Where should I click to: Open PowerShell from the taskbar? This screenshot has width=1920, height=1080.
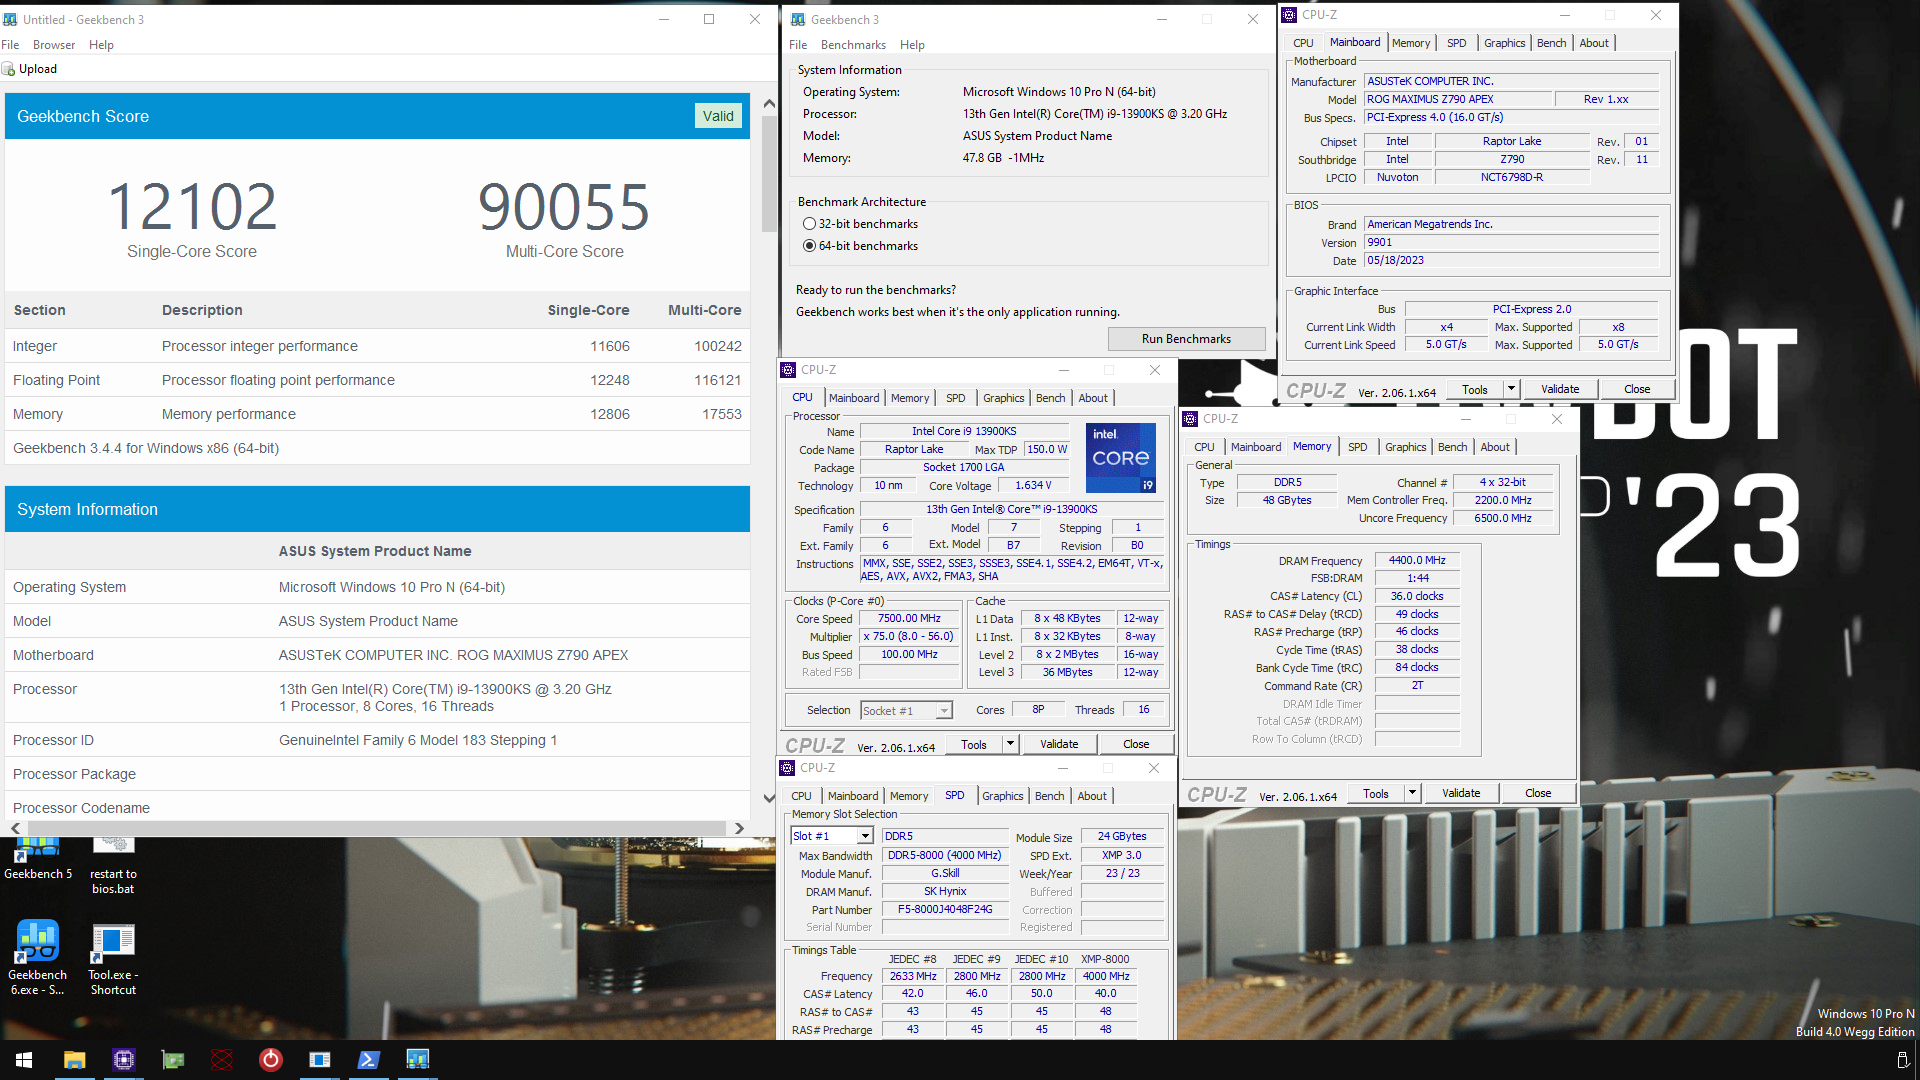click(x=369, y=1060)
